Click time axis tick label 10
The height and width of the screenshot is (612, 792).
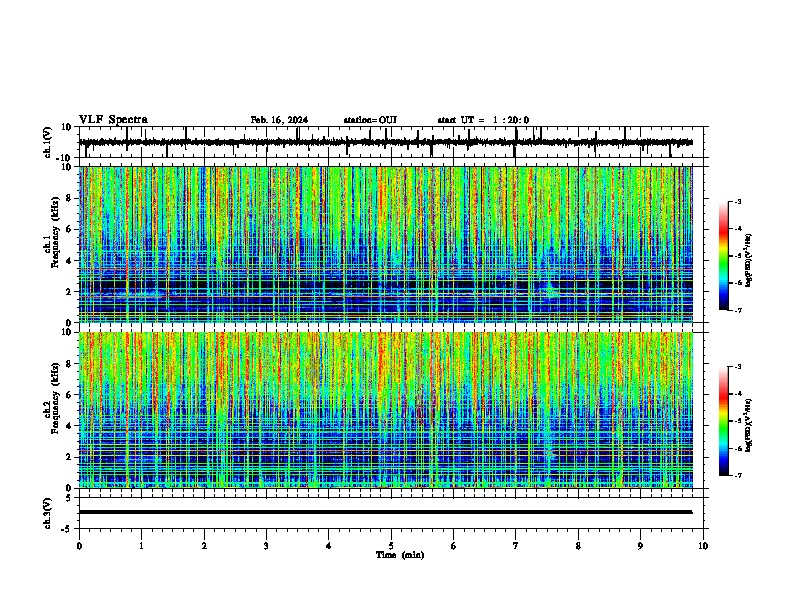pos(703,546)
